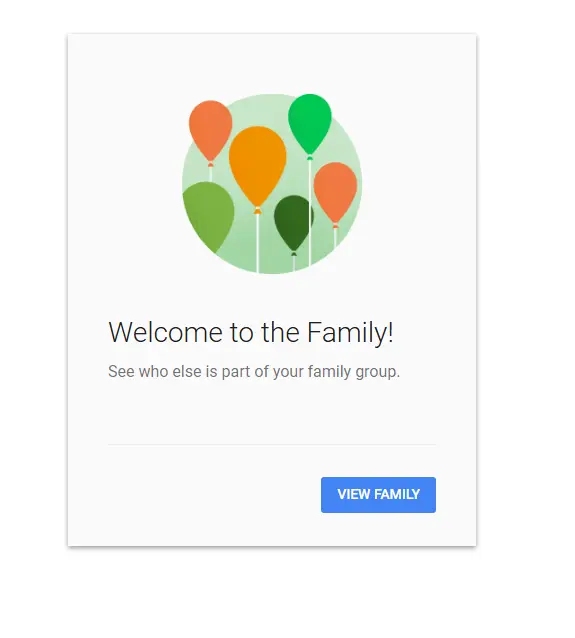575x638 pixels.
Task: Click the string below the bright green balloon
Action: 310,212
